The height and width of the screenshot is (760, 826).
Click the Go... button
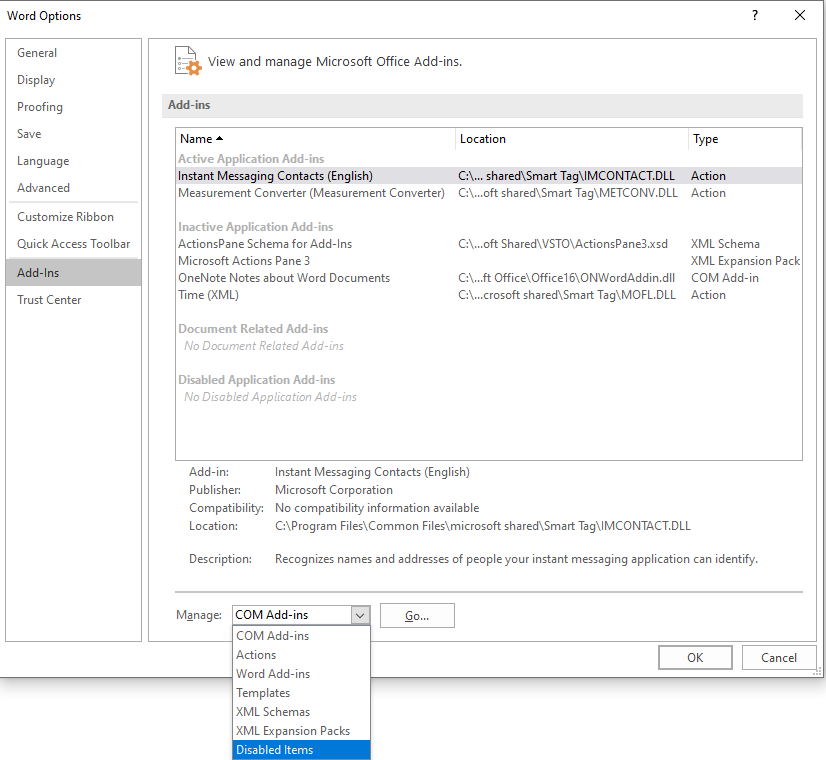[x=417, y=616]
